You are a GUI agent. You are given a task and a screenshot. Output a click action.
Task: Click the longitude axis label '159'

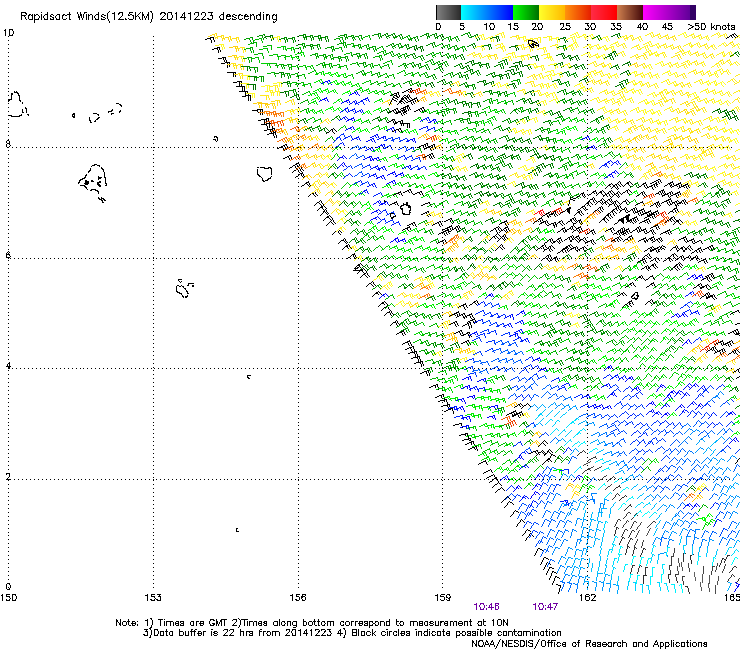[x=442, y=598]
